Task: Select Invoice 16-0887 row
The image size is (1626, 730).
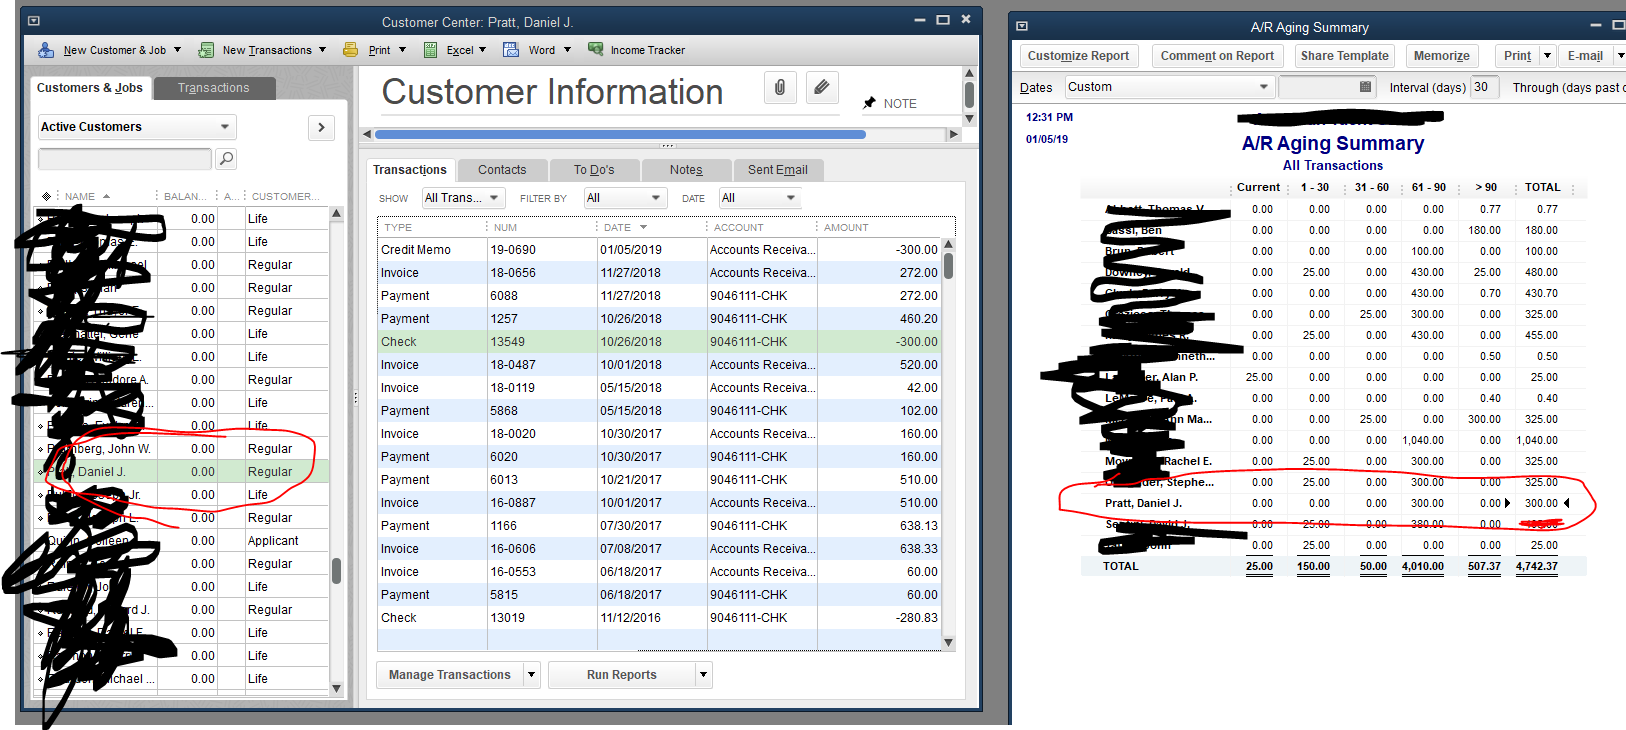Action: pyautogui.click(x=659, y=503)
